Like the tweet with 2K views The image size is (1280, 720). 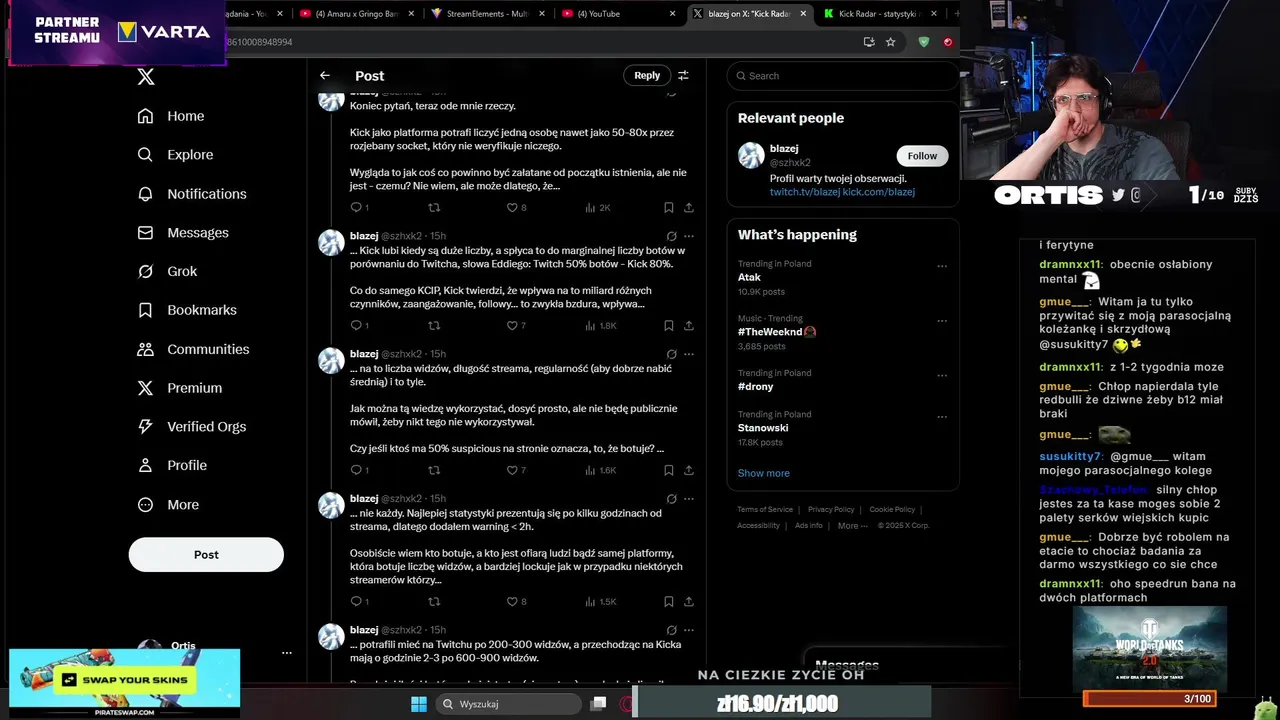coord(512,208)
